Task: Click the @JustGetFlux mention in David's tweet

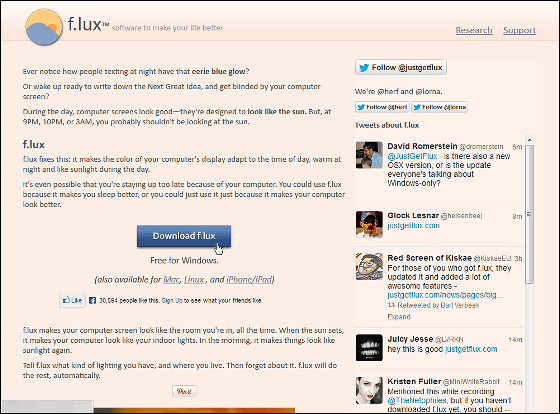Action: (x=412, y=156)
